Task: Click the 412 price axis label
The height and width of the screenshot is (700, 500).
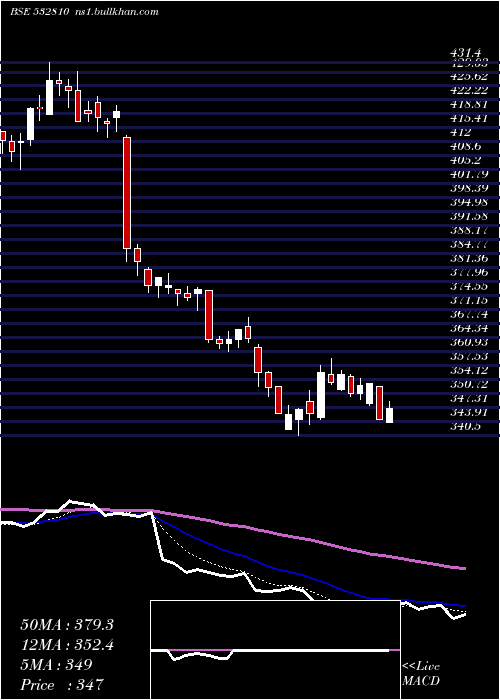Action: (461, 133)
